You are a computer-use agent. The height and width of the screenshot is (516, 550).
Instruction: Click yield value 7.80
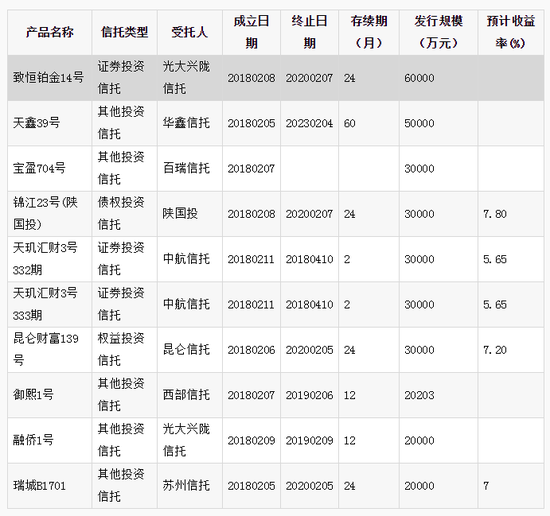[495, 214]
